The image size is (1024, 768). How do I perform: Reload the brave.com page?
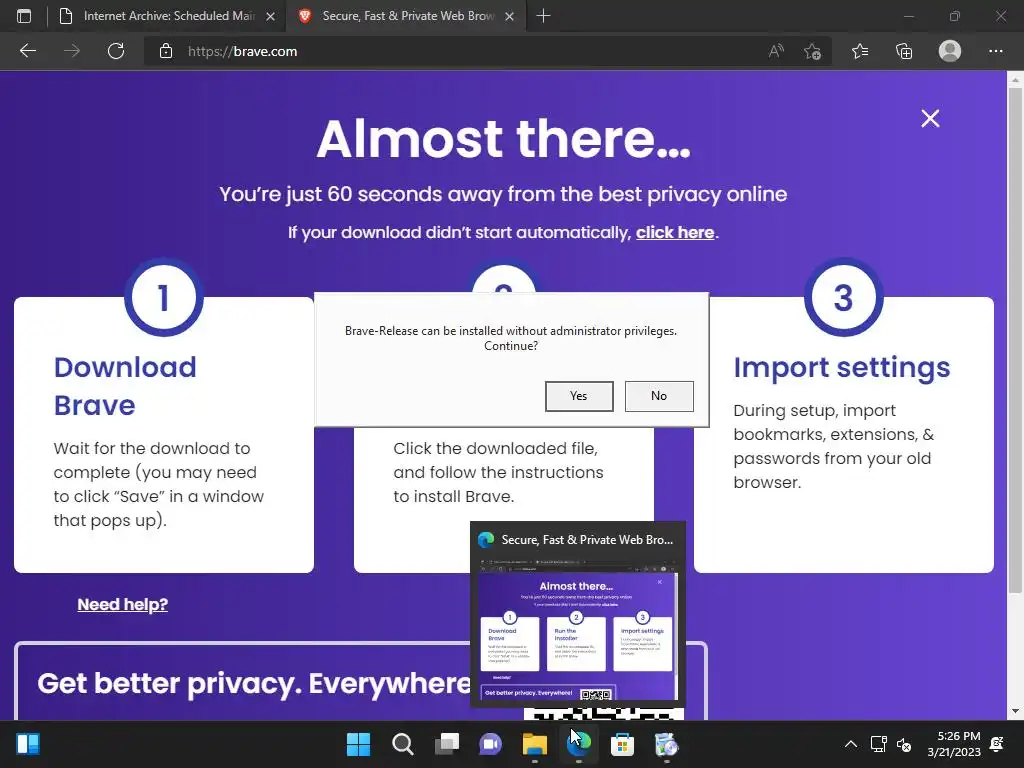tap(116, 51)
